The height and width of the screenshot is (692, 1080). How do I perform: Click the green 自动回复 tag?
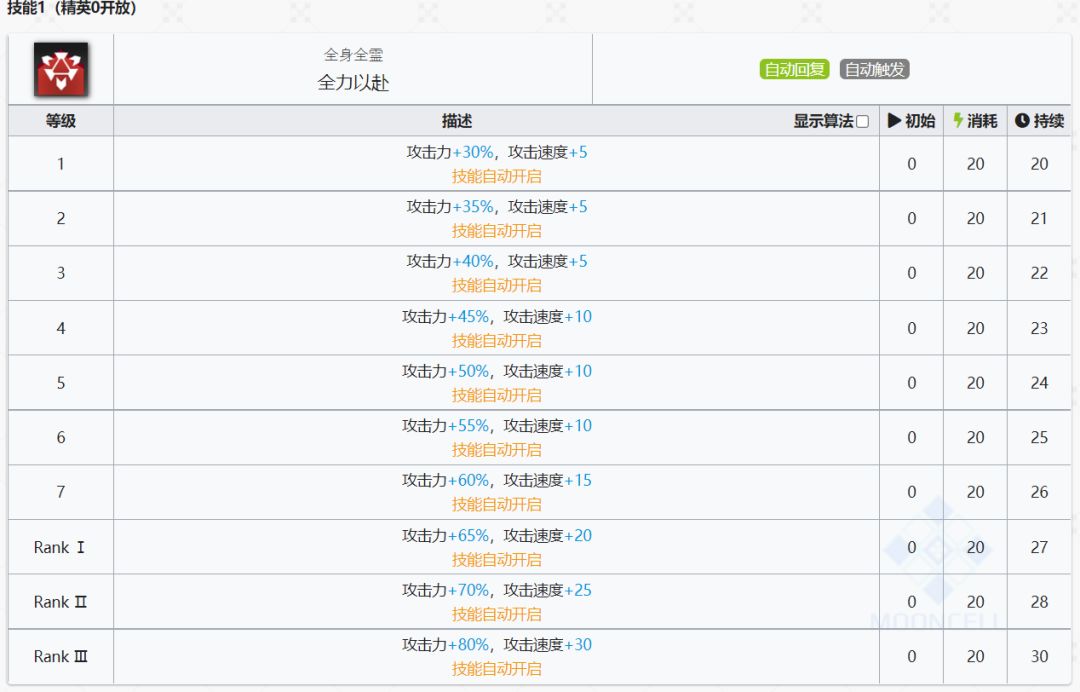(795, 70)
